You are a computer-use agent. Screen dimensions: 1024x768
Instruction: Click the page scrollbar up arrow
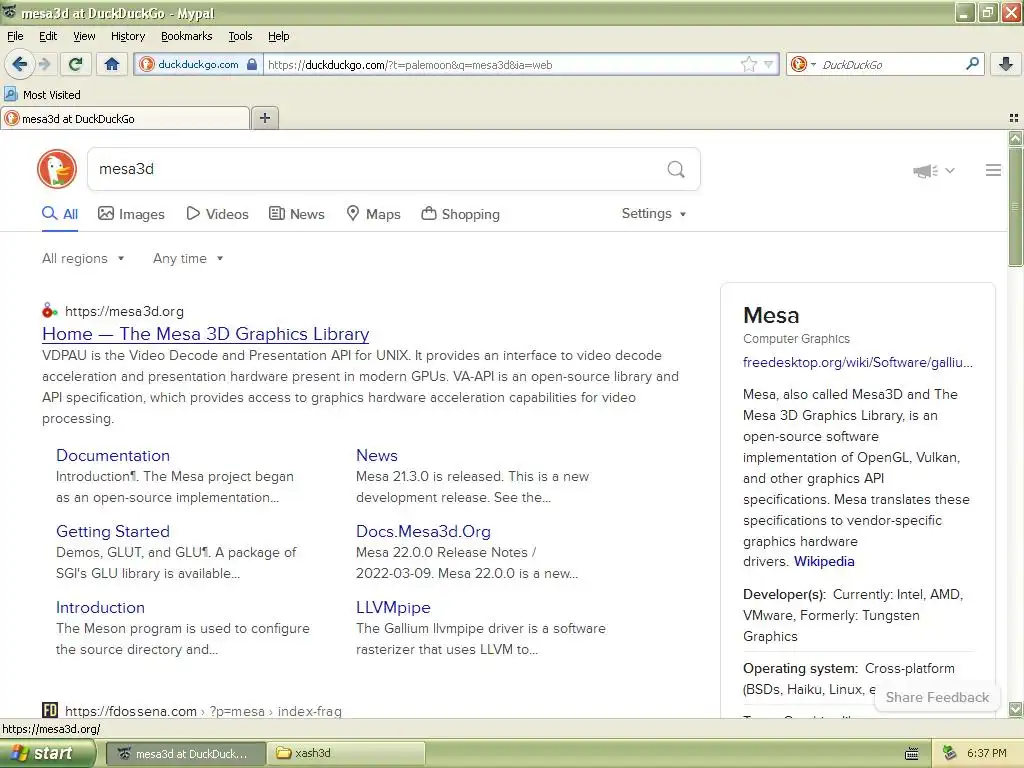[x=1015, y=138]
